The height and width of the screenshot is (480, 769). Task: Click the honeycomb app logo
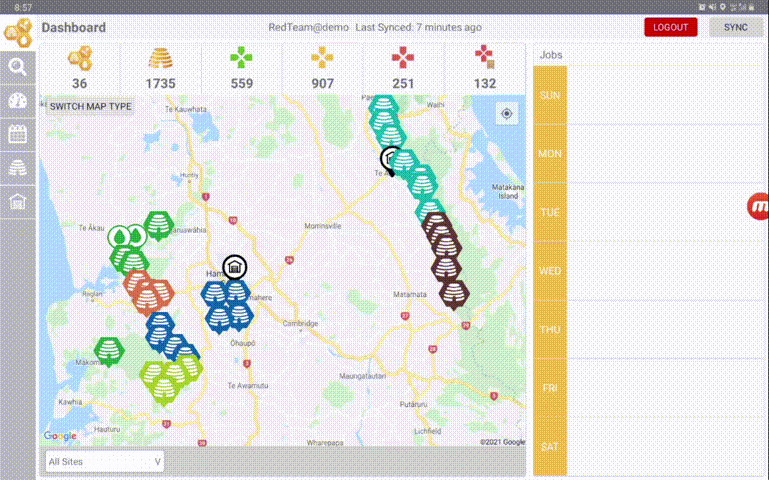[19, 32]
